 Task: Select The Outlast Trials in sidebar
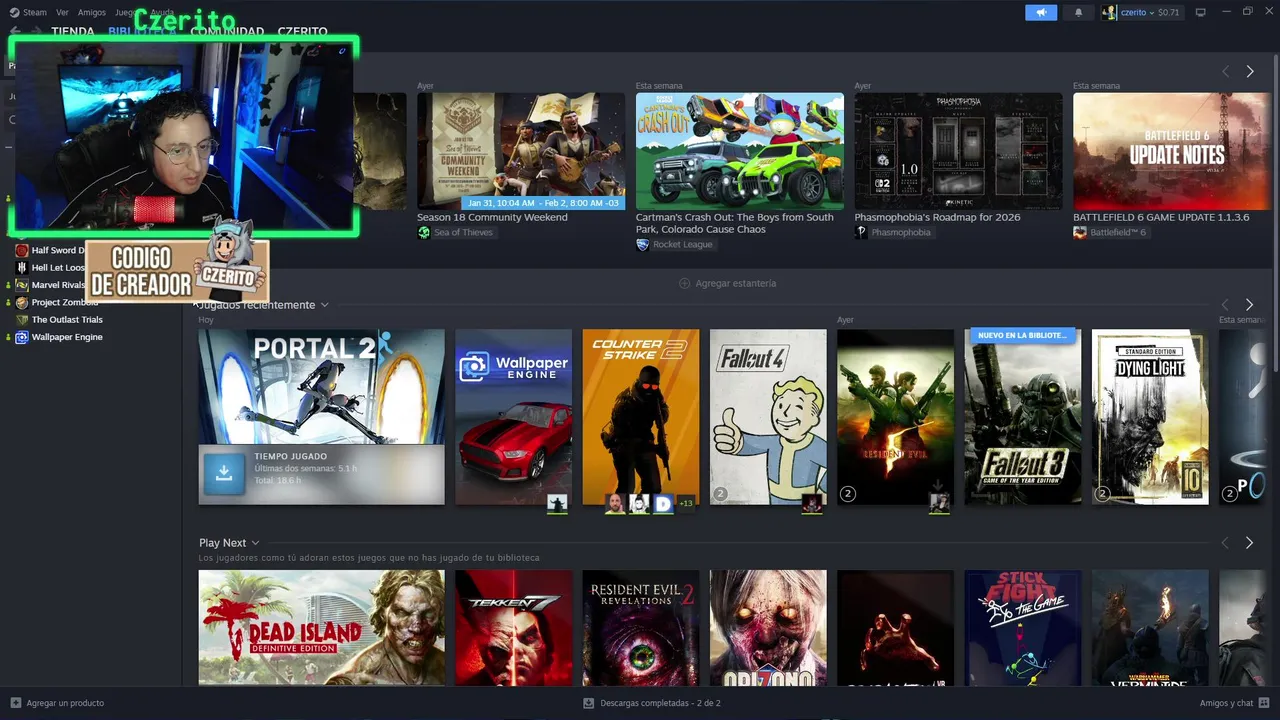tap(67, 320)
